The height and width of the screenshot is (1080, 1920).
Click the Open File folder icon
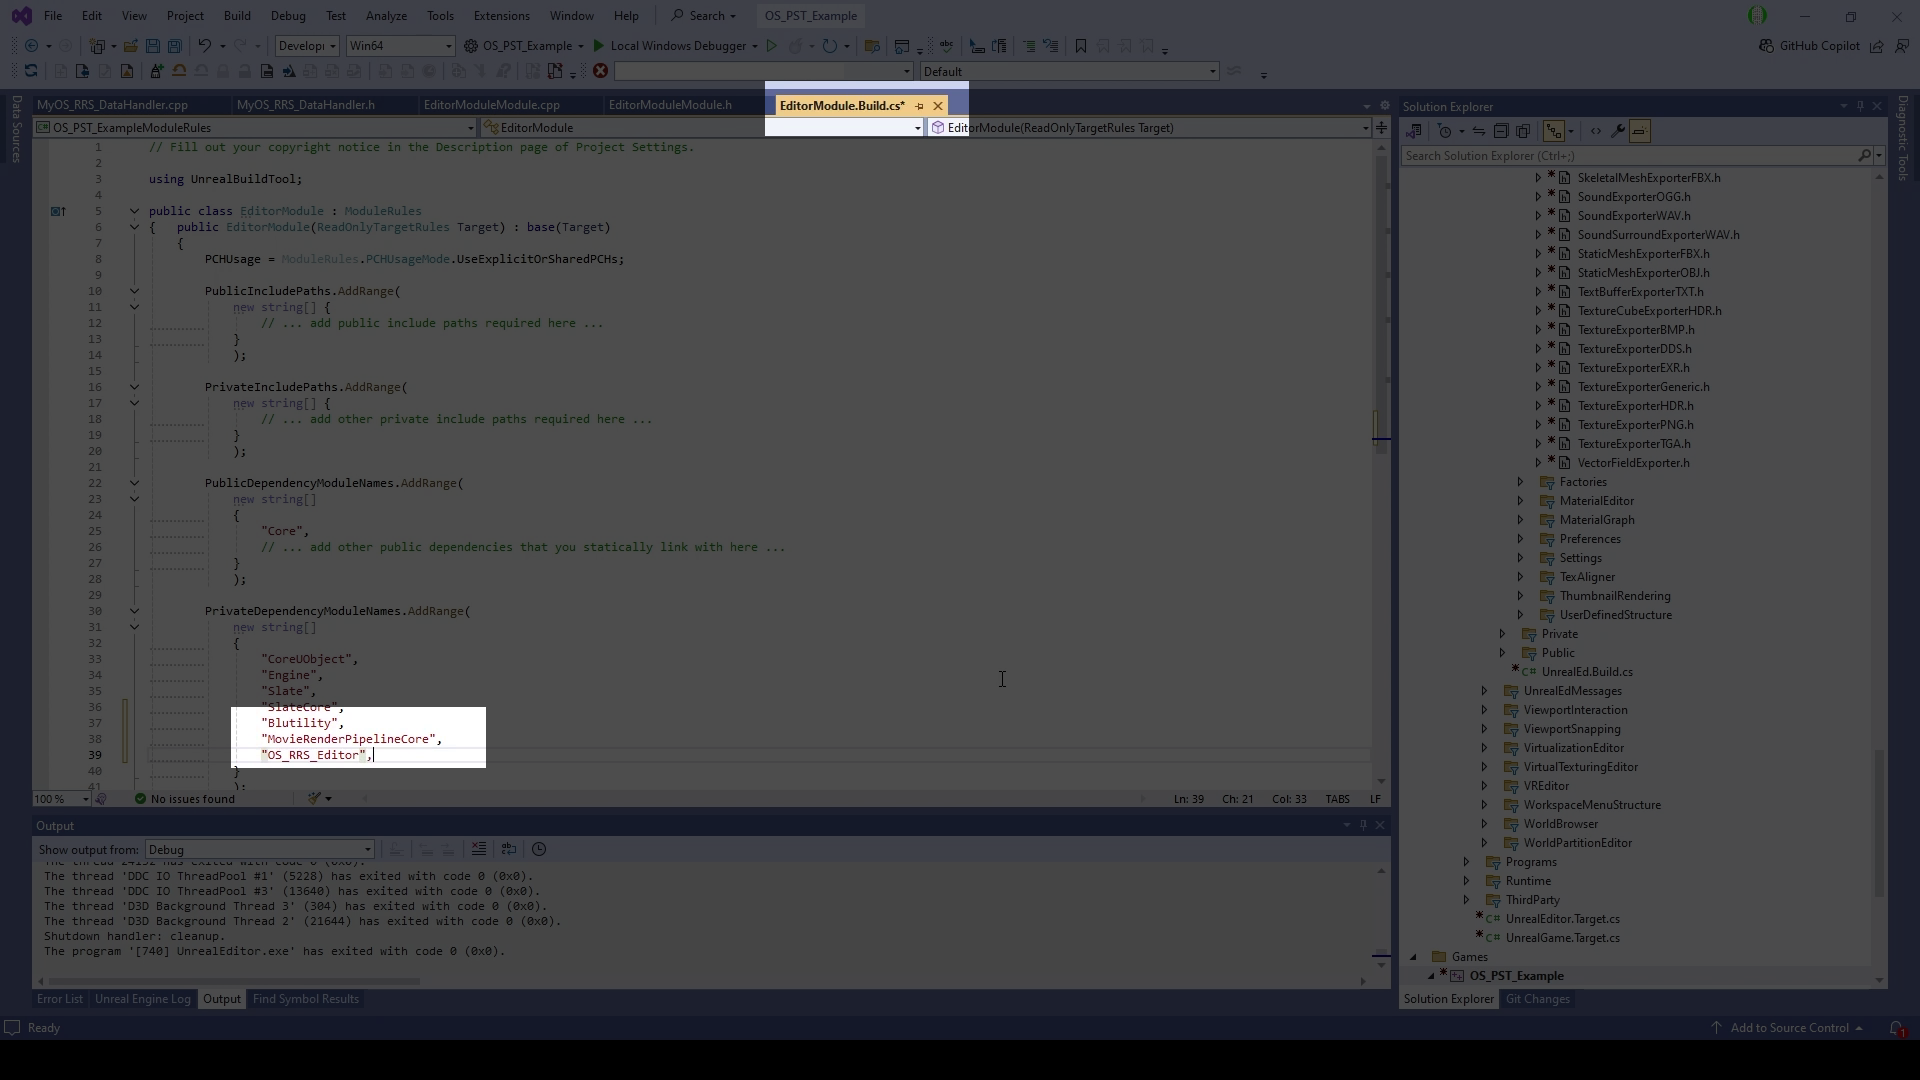coord(131,46)
